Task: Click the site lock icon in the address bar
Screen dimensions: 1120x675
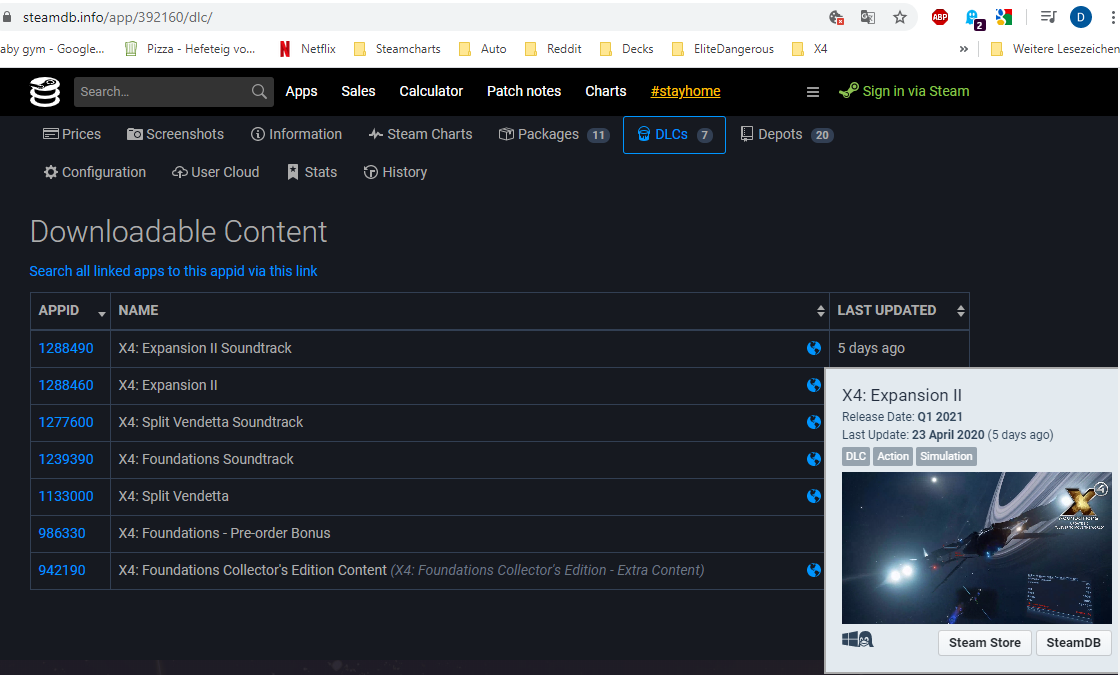Action: click(7, 17)
